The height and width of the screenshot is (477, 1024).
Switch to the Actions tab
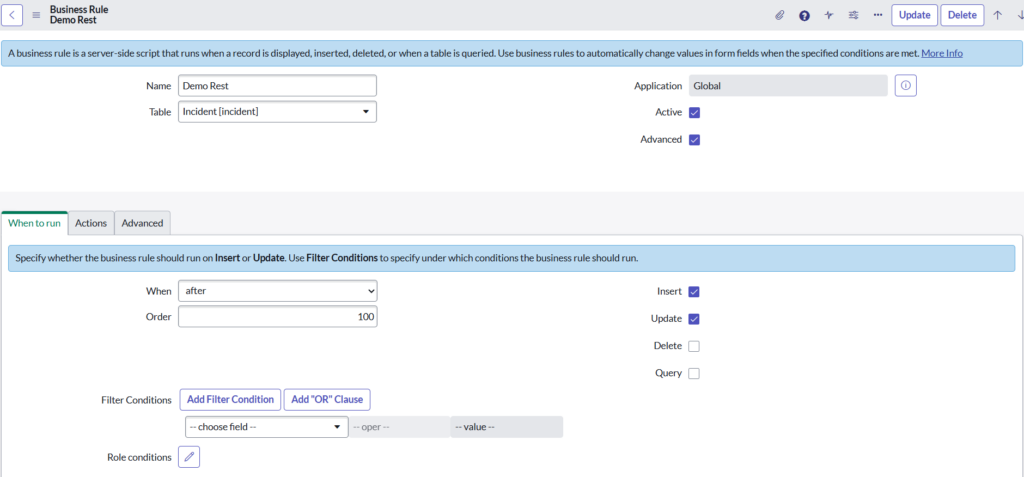91,223
